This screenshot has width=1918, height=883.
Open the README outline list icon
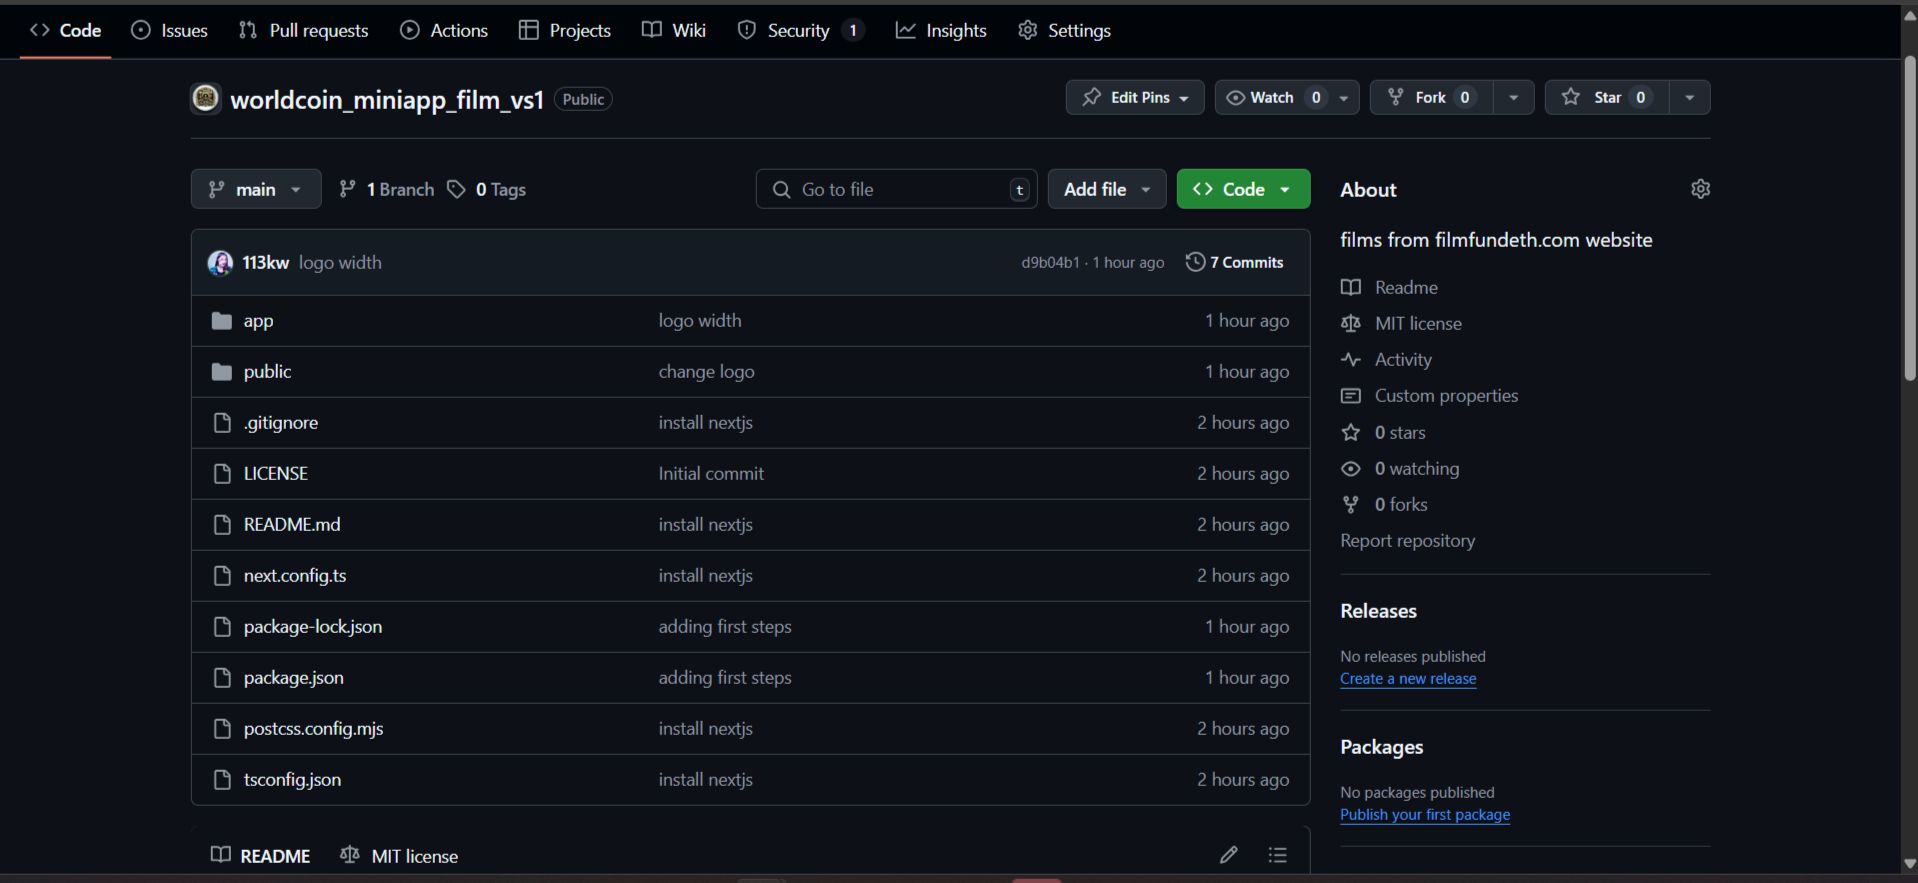[x=1277, y=855]
